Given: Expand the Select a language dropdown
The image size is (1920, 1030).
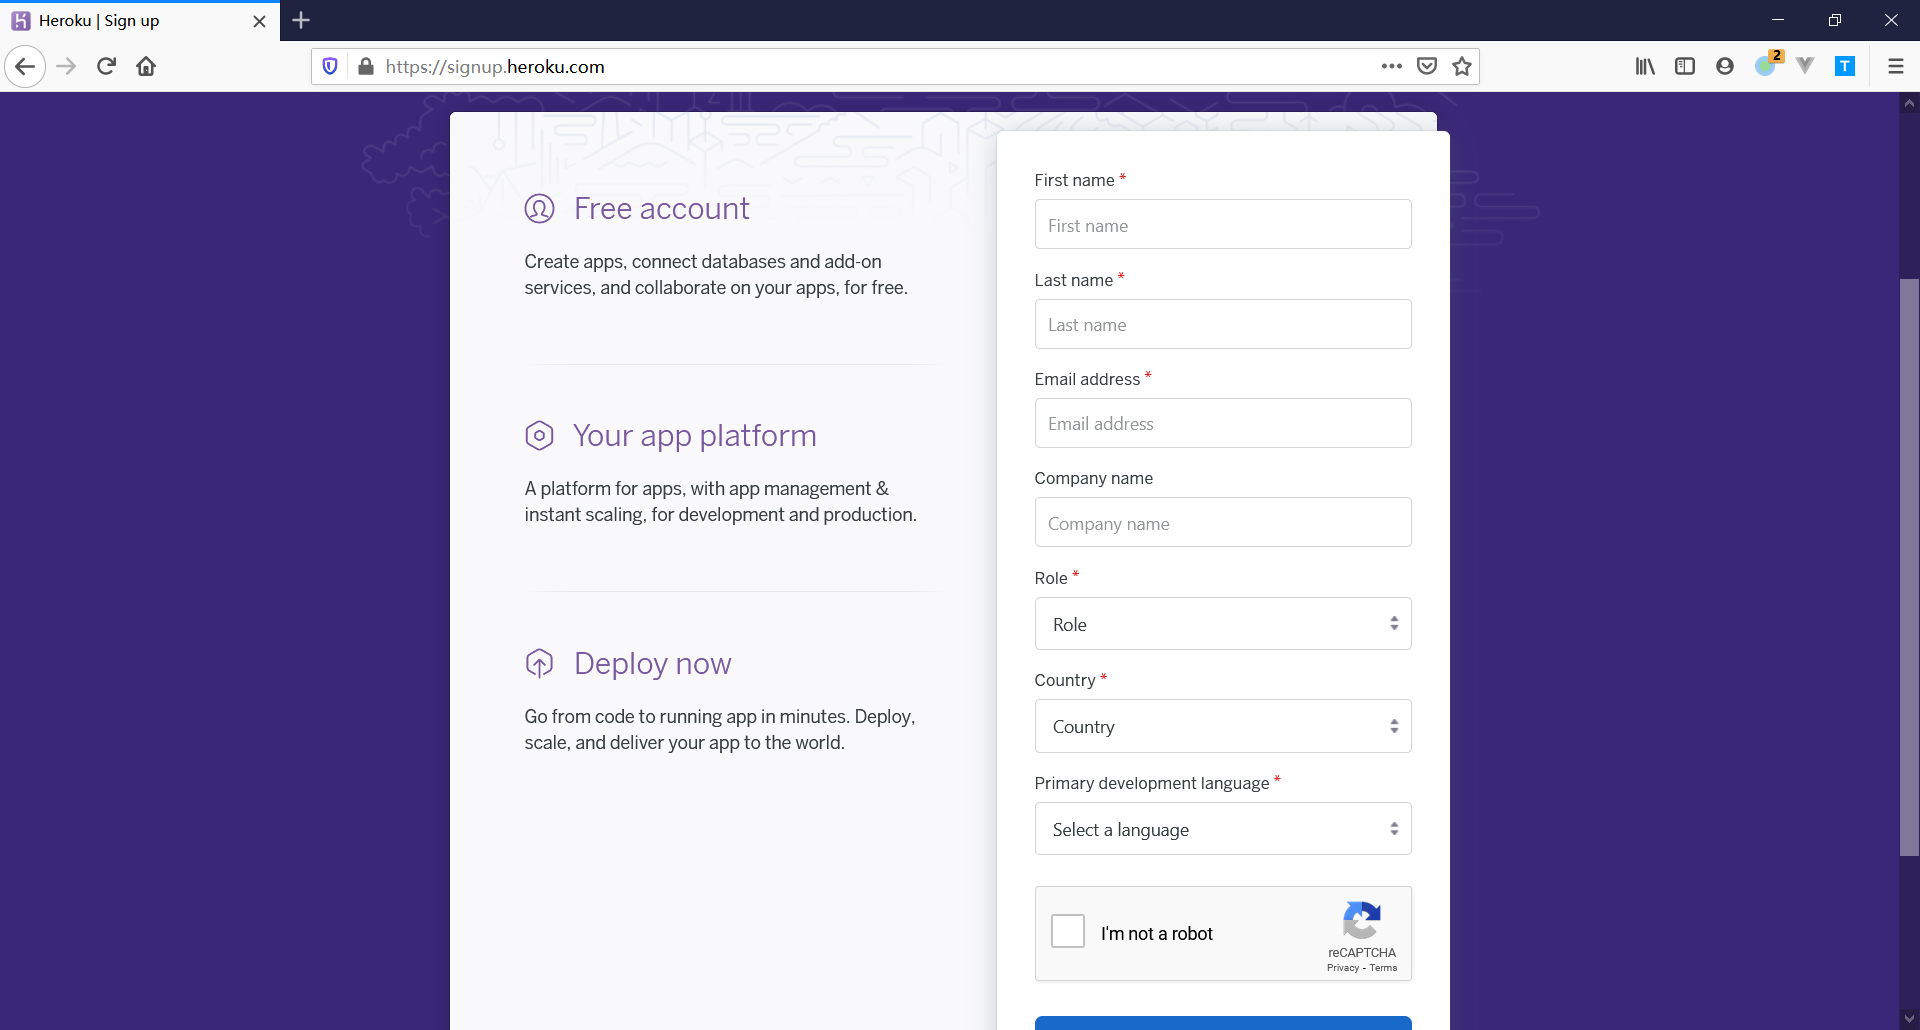Looking at the screenshot, I should pos(1223,829).
